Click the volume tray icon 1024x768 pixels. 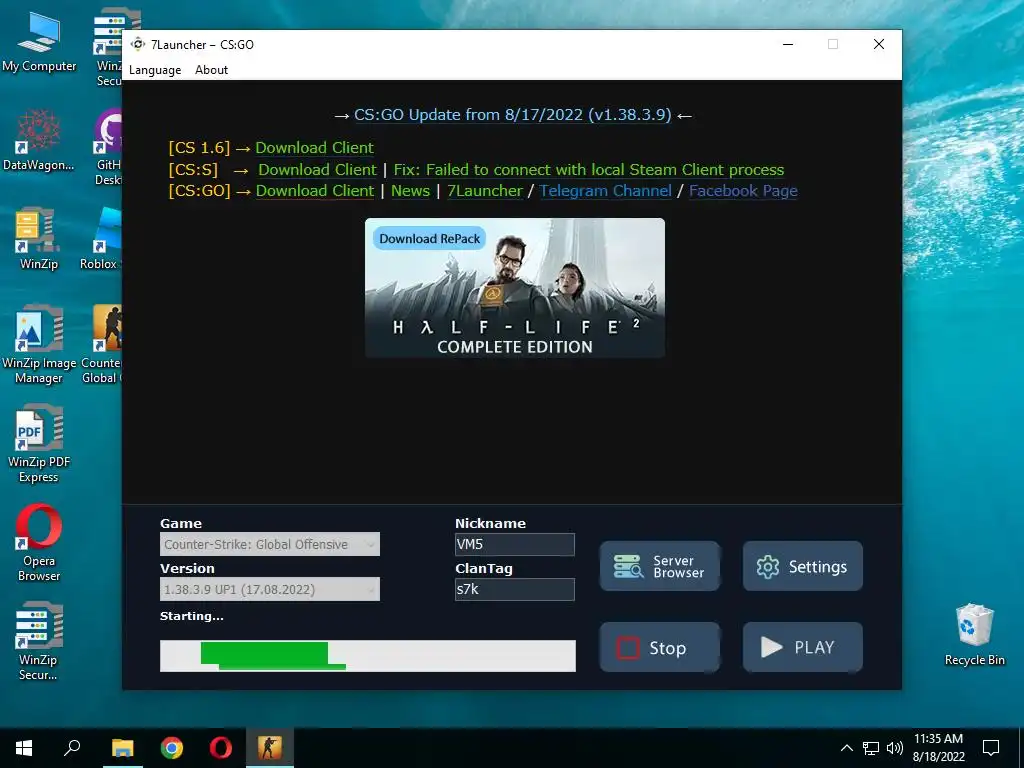(x=895, y=748)
